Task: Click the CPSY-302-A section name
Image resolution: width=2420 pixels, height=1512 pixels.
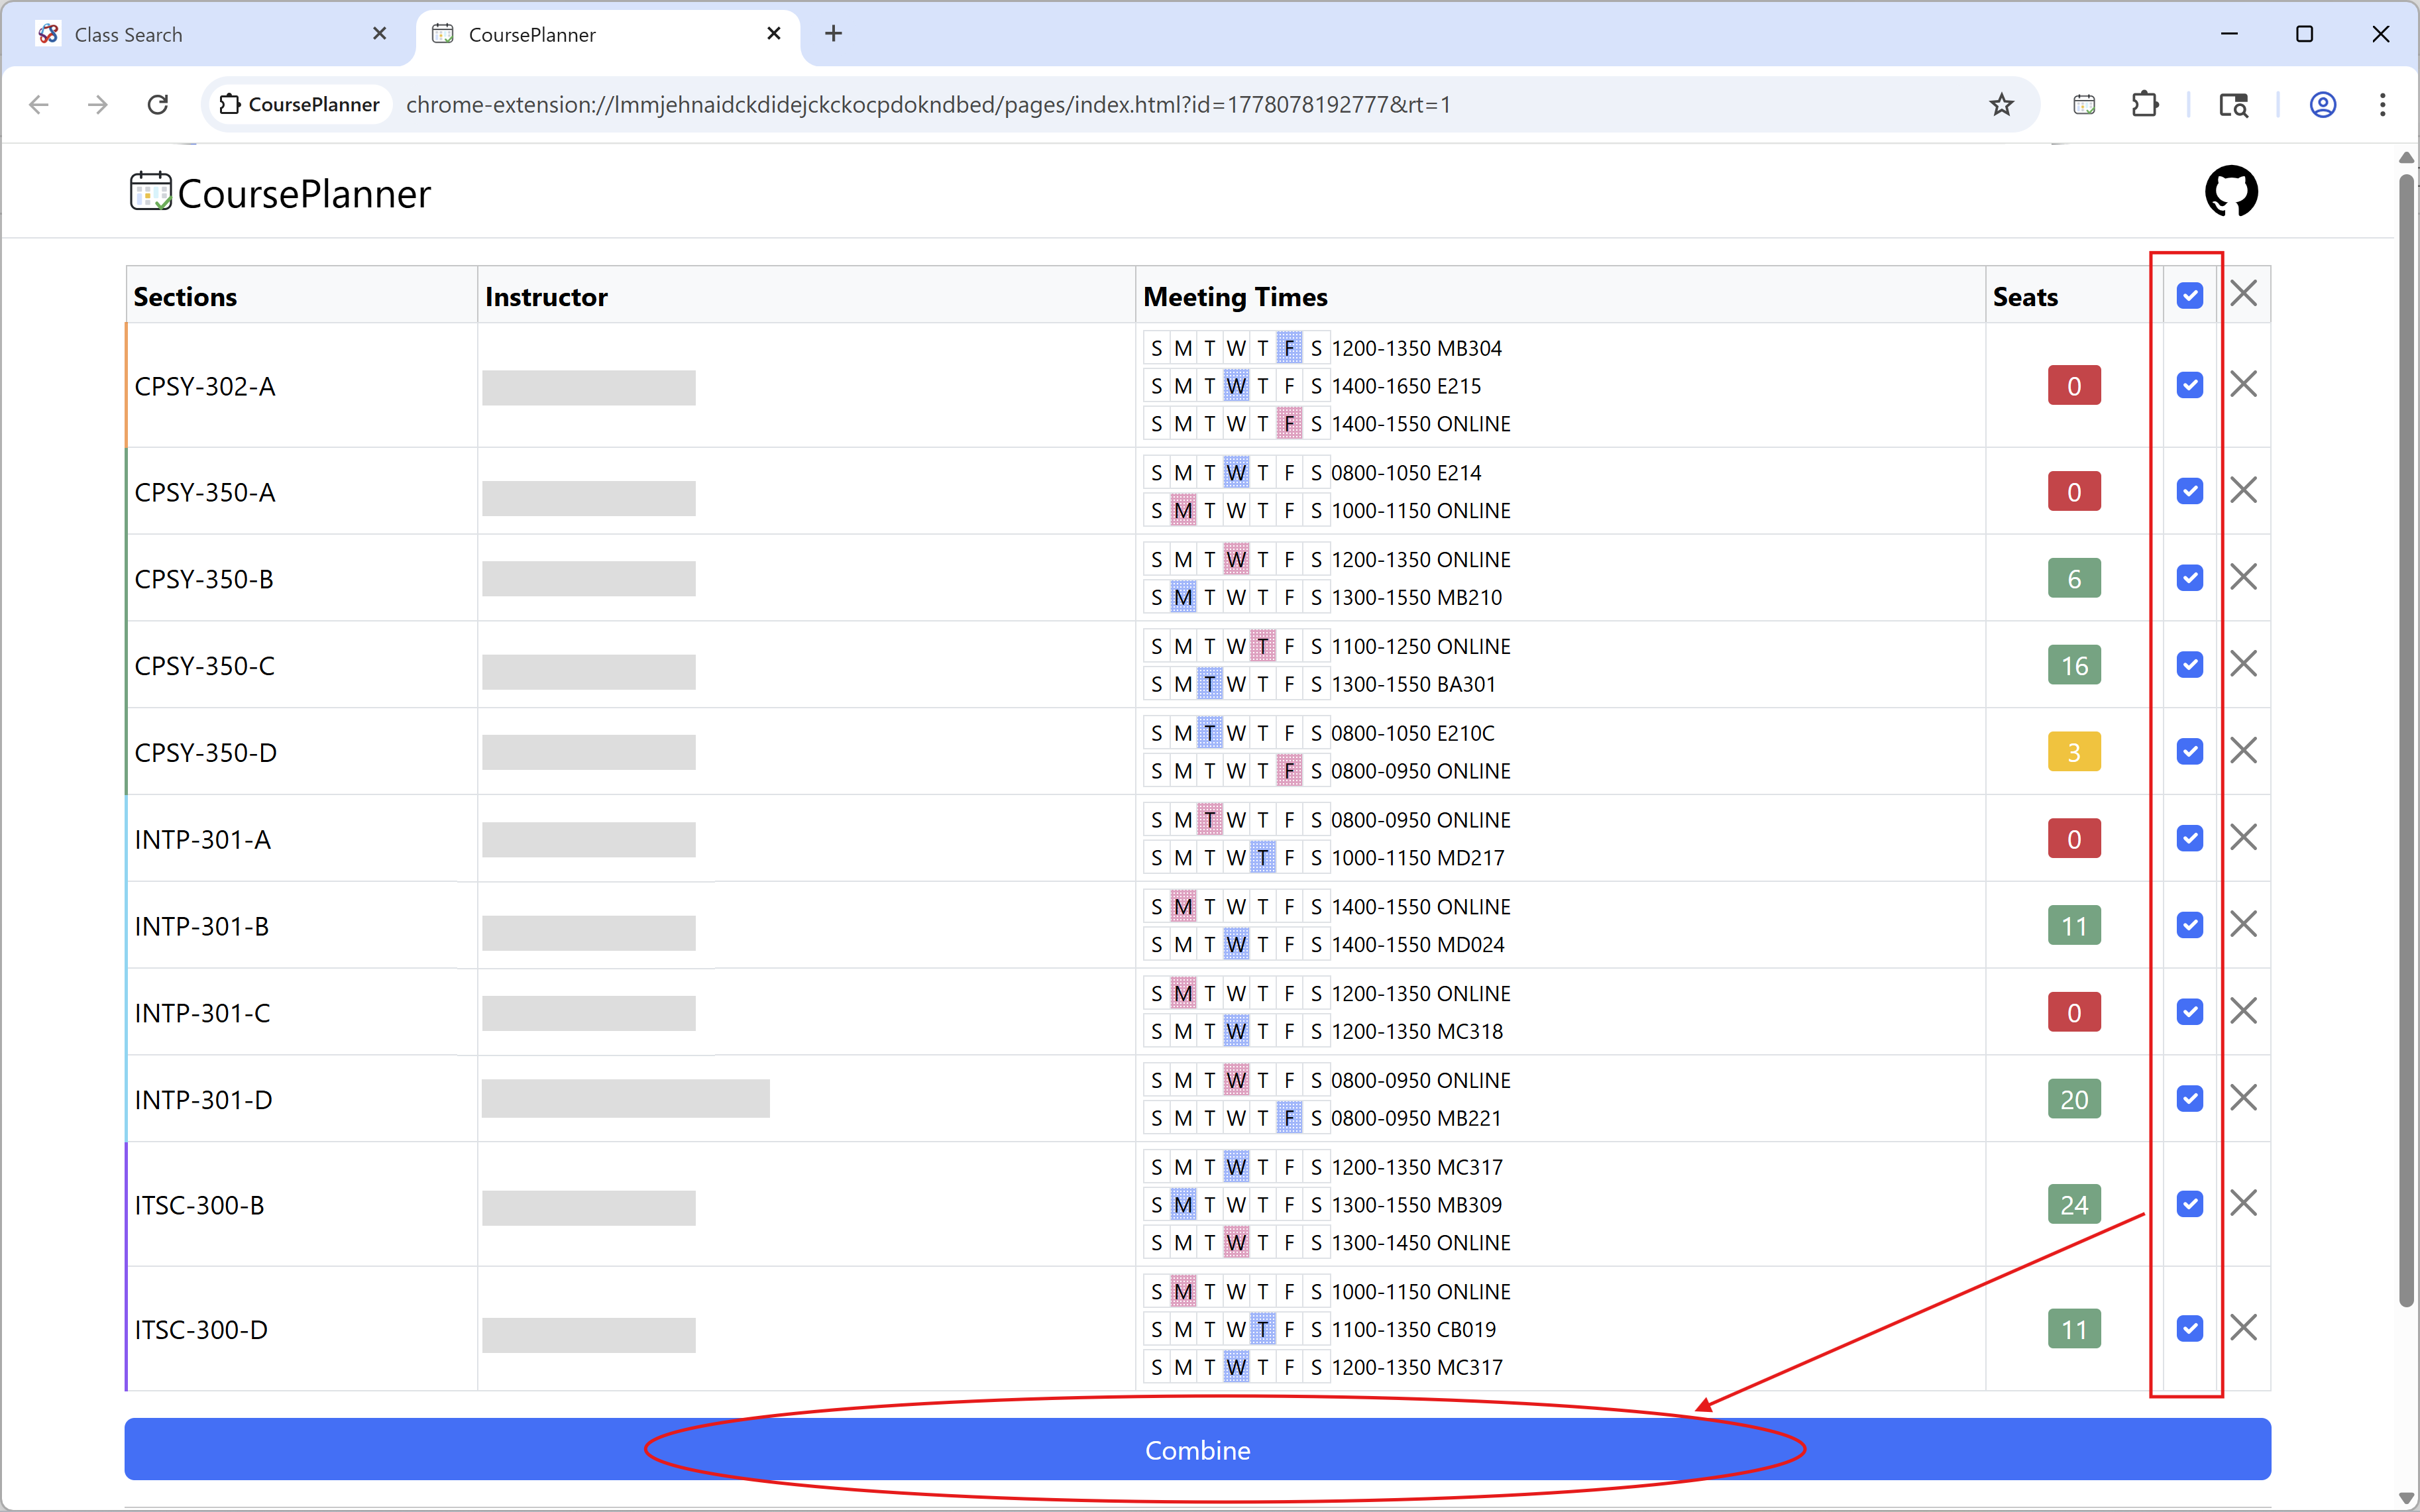Action: (205, 386)
